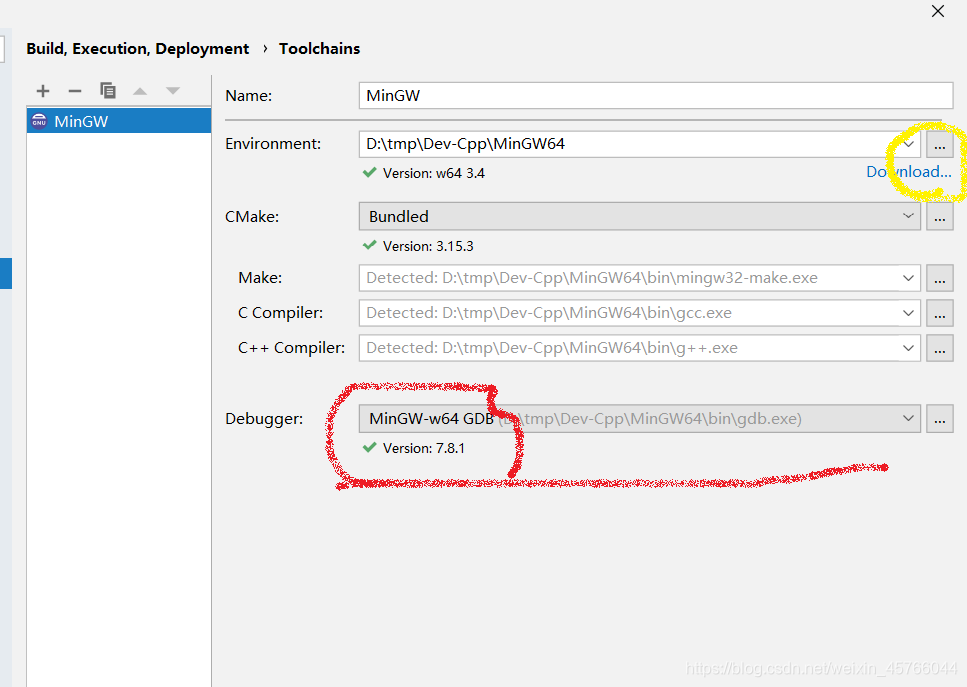Click Build, Execution, Deployment breadcrumb

click(138, 49)
